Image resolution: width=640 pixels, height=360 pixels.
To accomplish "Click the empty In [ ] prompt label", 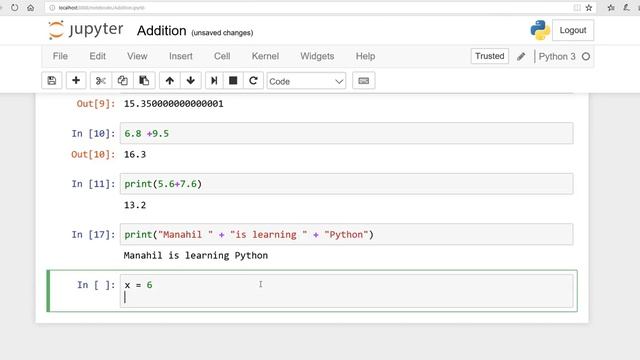I will 96,285.
